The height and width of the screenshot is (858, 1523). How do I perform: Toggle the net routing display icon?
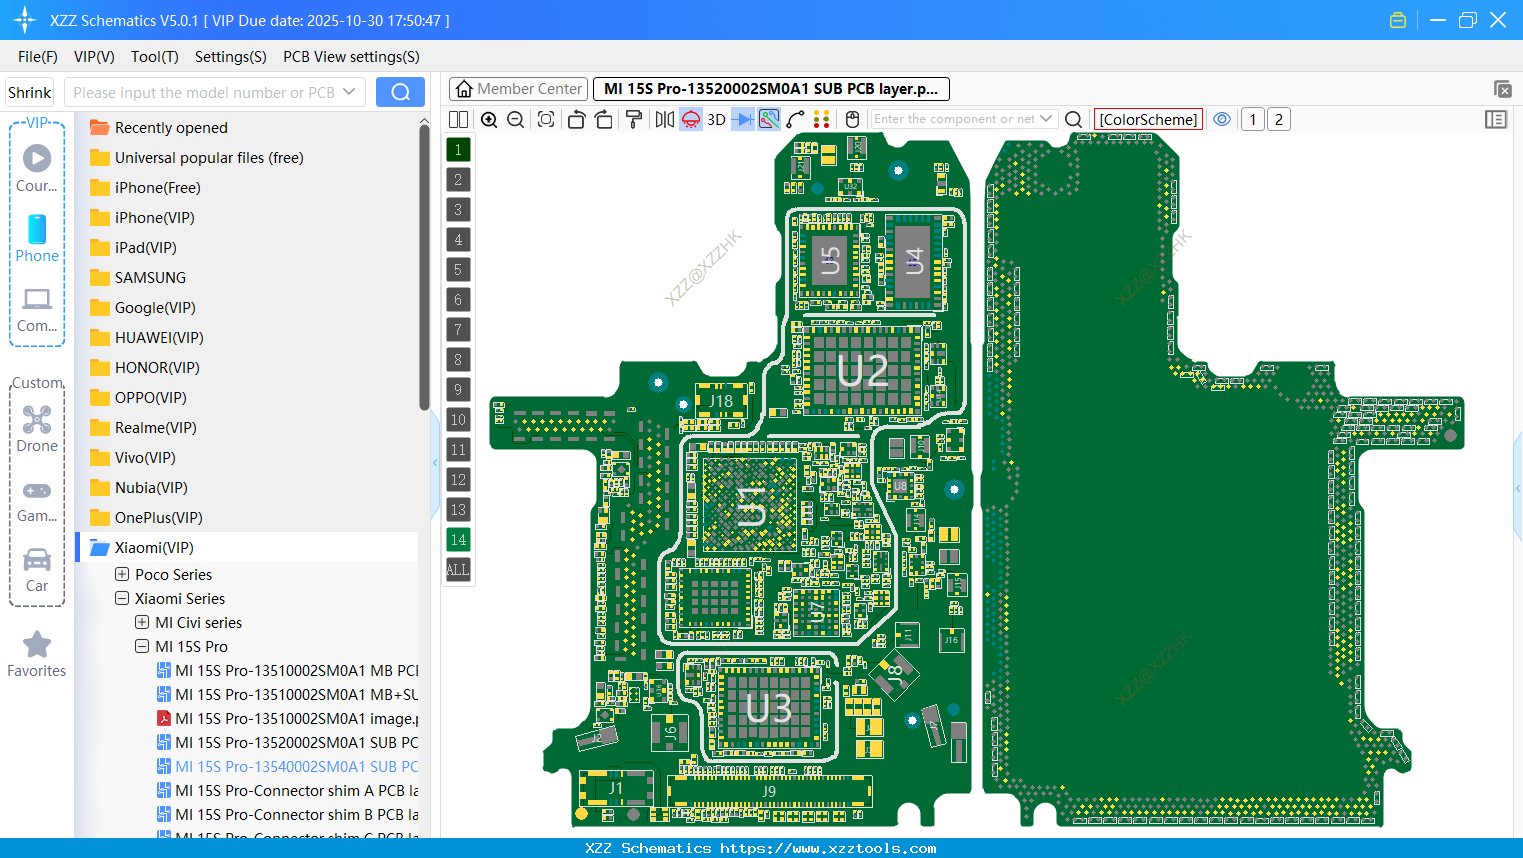(x=769, y=119)
